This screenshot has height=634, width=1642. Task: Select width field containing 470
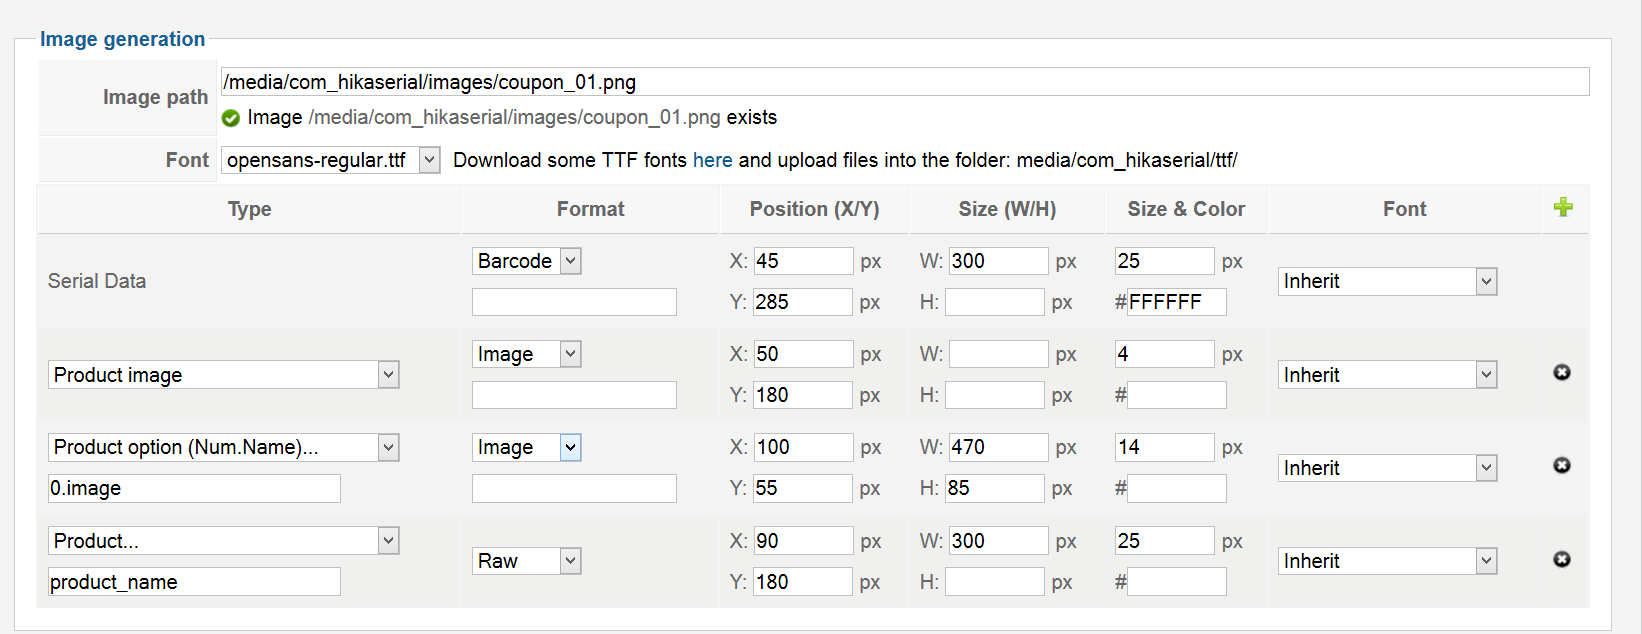(x=998, y=447)
